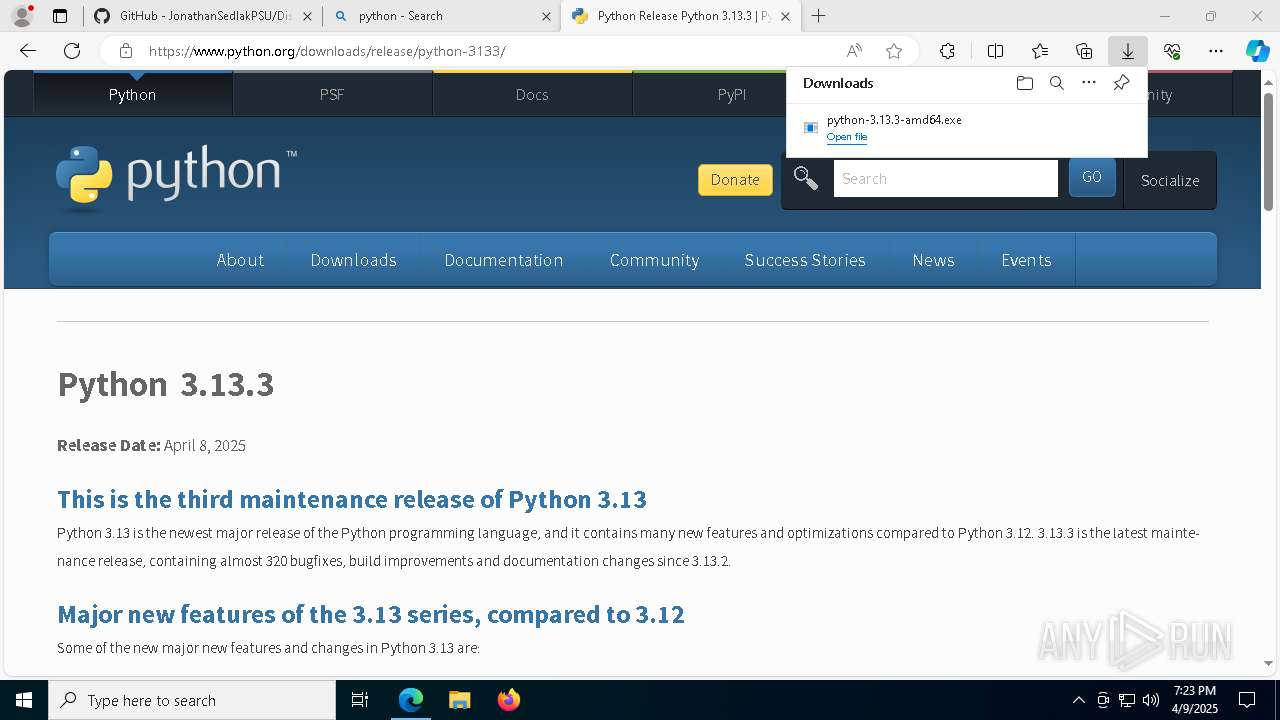Screen dimensions: 1280x720
Task: Open Collections icon in toolbar
Action: tap(1084, 51)
